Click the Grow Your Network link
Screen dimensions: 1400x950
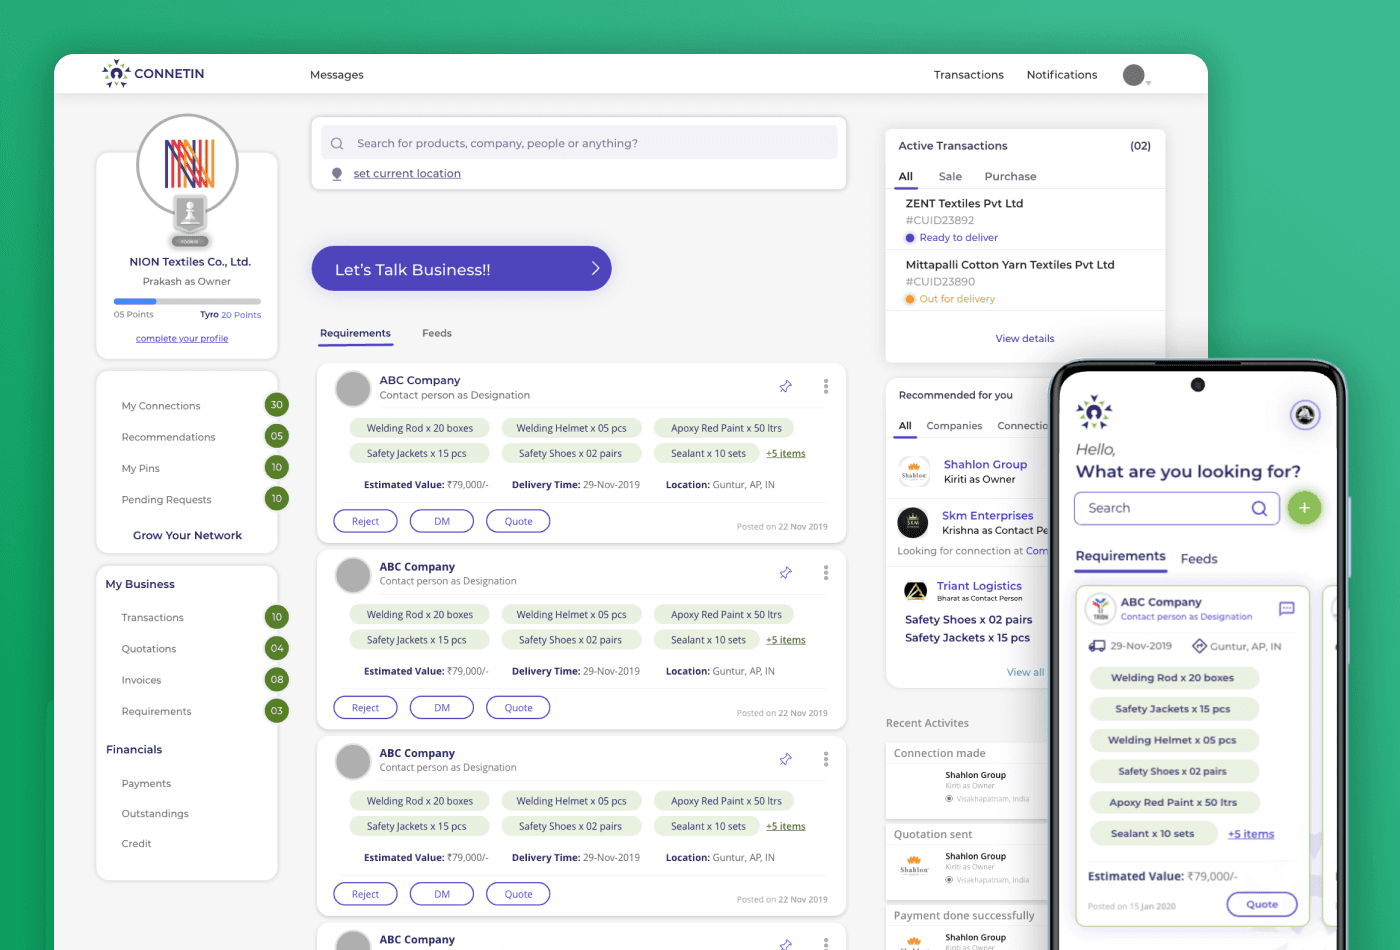(x=187, y=536)
